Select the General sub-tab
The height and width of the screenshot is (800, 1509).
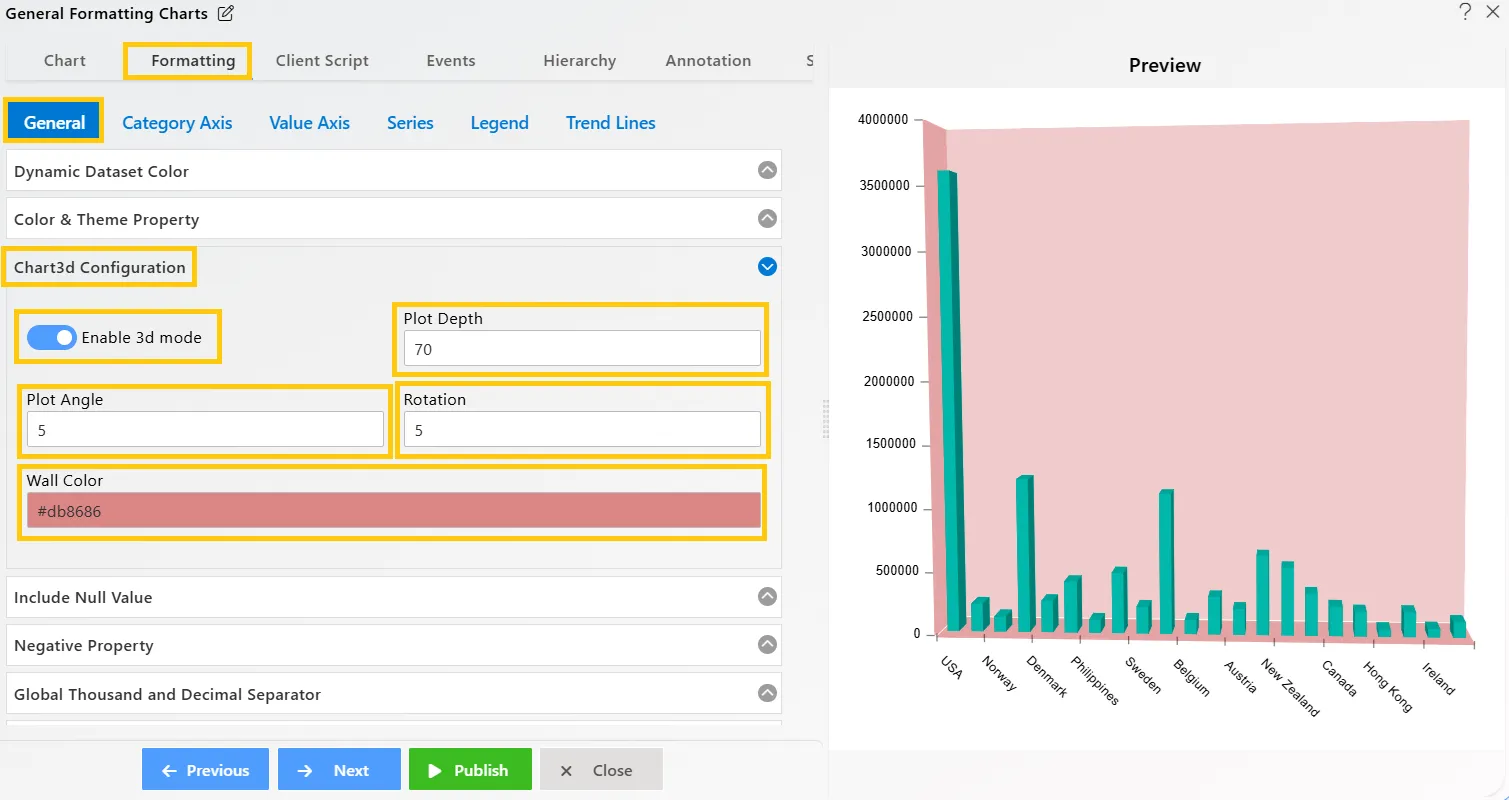pos(54,123)
